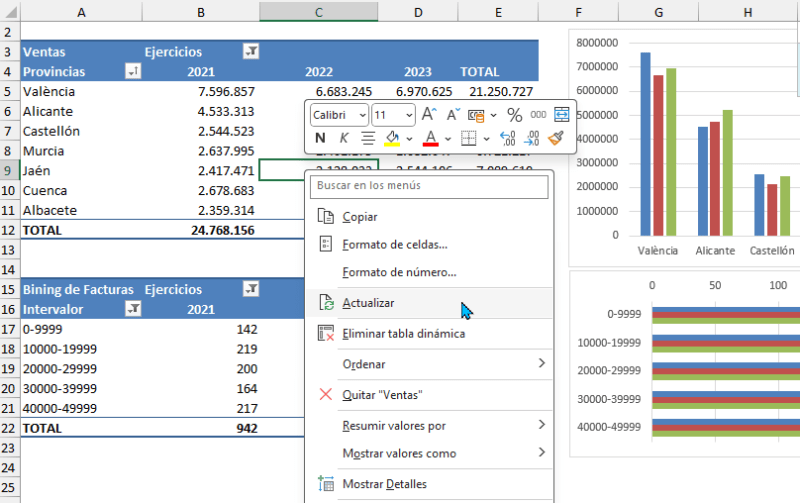Select cell with count 942
The width and height of the screenshot is (800, 503).
(x=201, y=428)
